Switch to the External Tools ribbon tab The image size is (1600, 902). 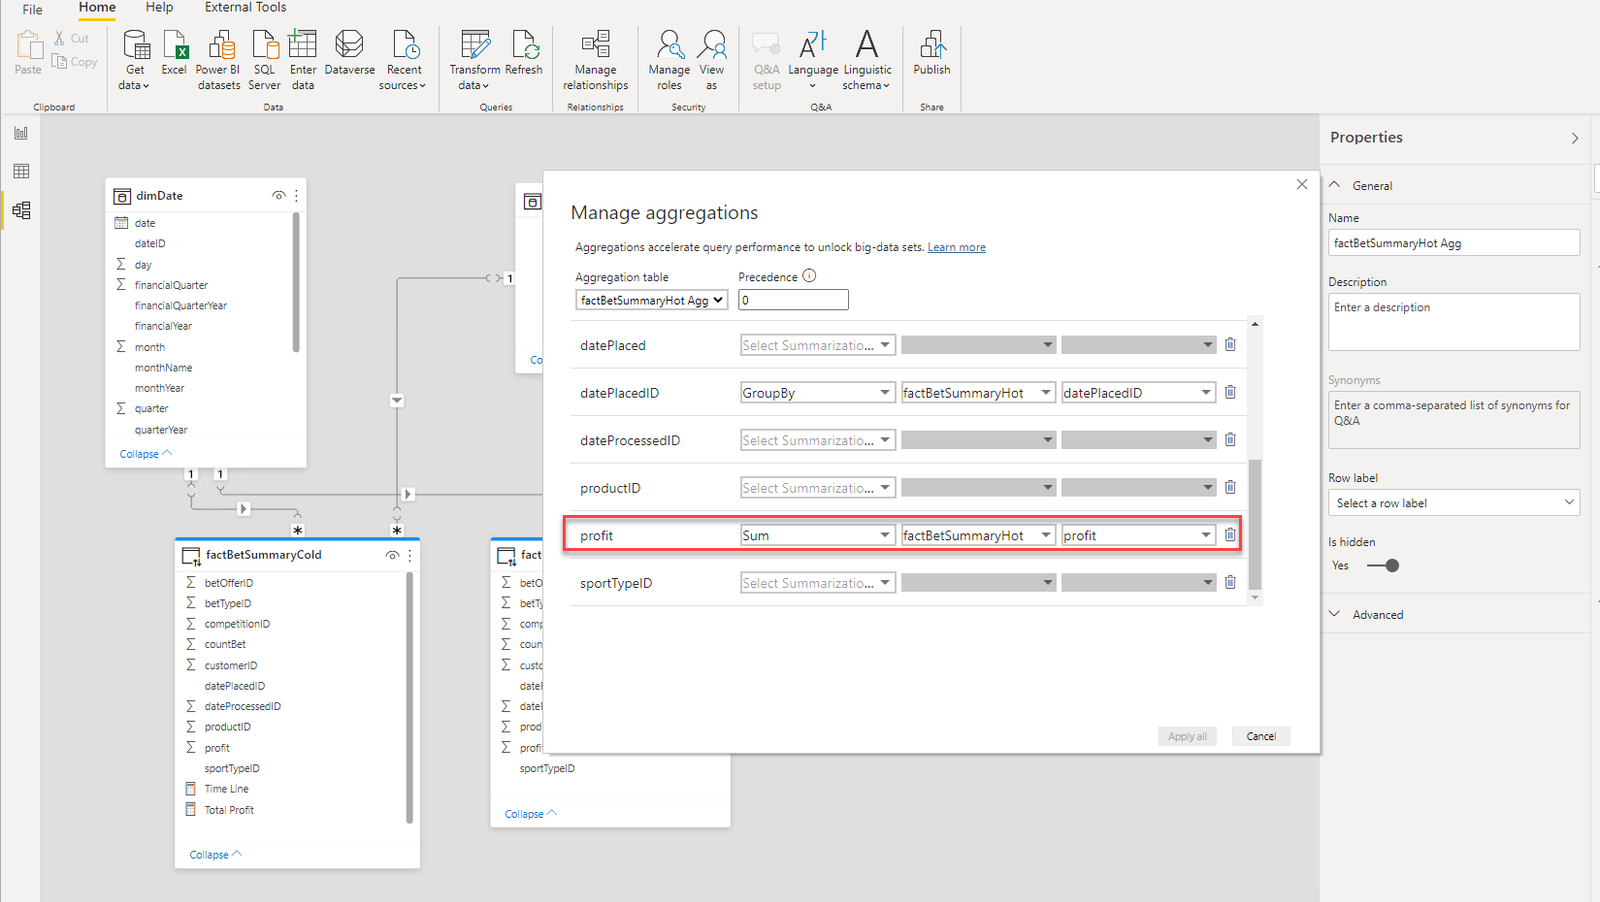245,8
